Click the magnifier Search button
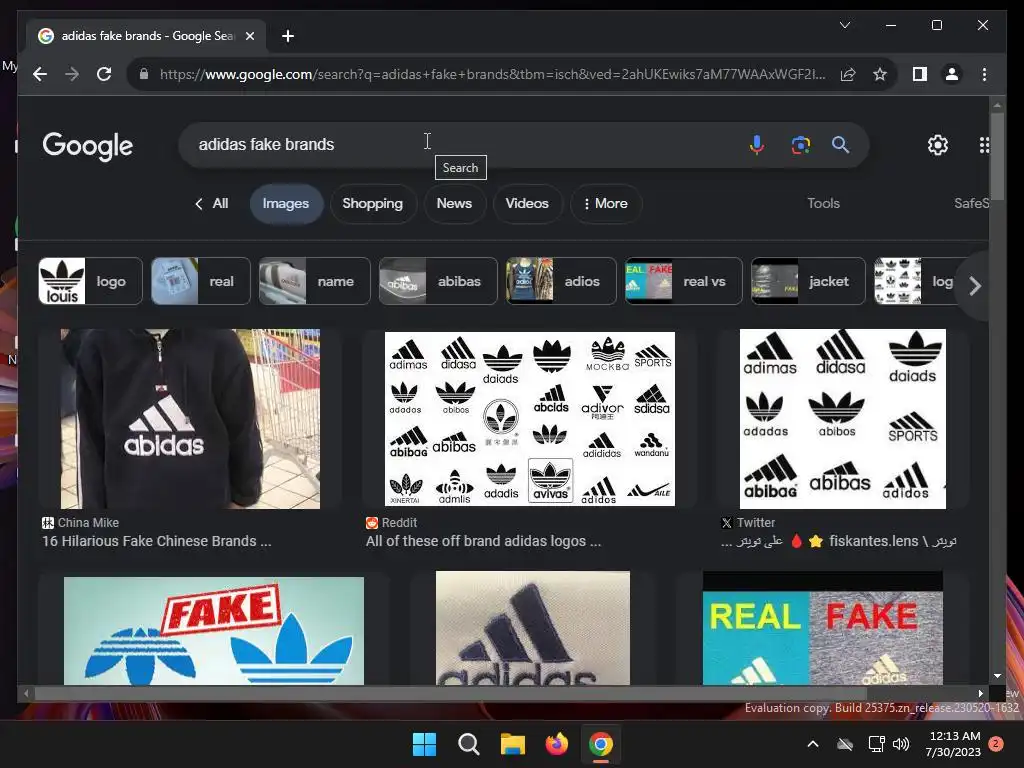 pos(840,144)
